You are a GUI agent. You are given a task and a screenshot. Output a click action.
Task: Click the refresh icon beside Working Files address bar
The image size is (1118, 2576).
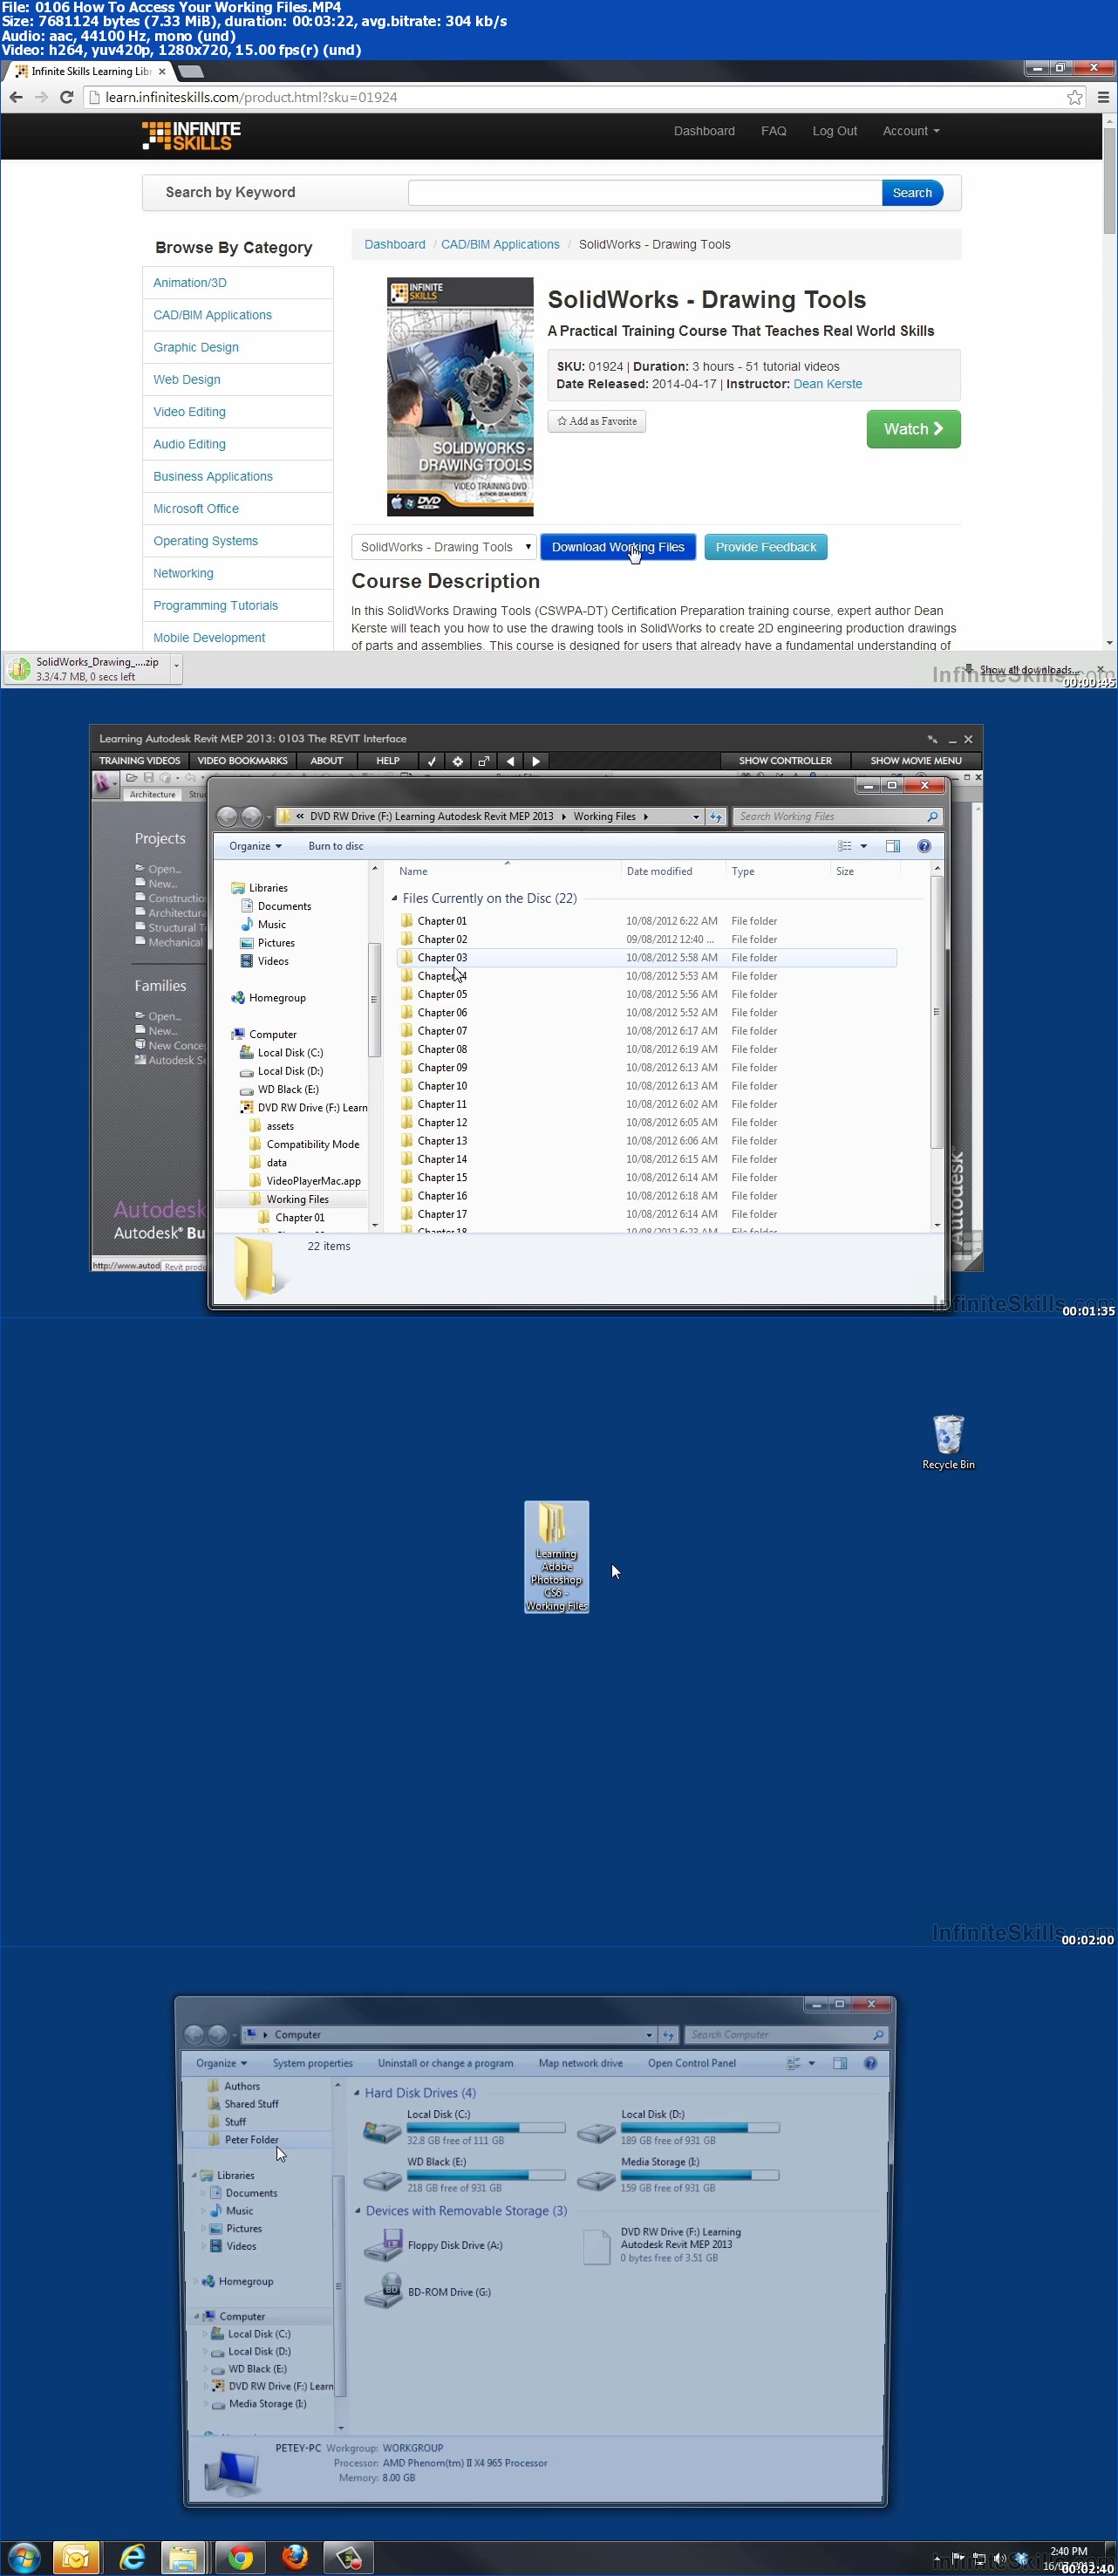point(716,817)
